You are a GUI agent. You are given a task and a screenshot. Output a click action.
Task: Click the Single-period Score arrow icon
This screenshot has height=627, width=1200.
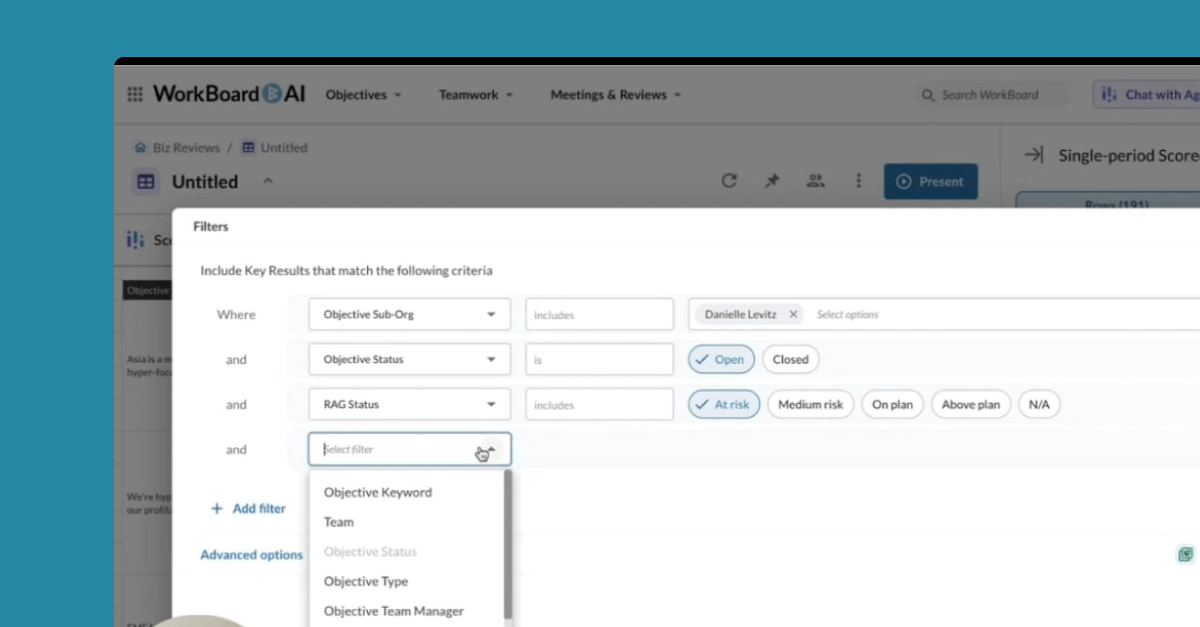click(x=1034, y=155)
